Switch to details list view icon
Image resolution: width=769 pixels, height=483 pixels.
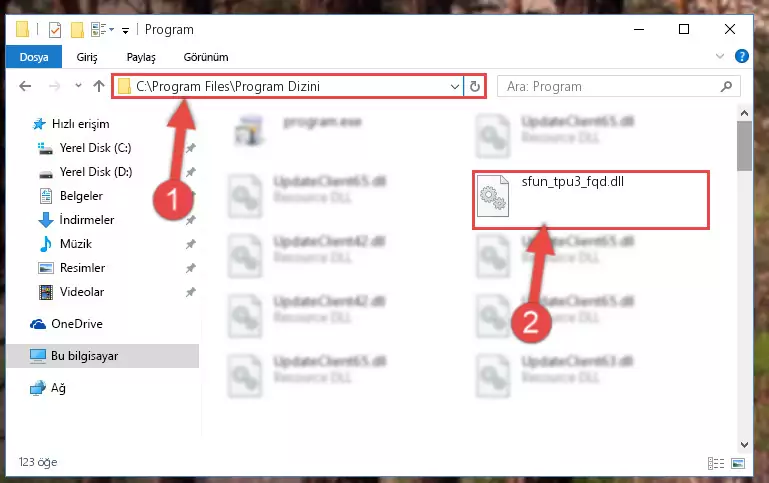716,463
